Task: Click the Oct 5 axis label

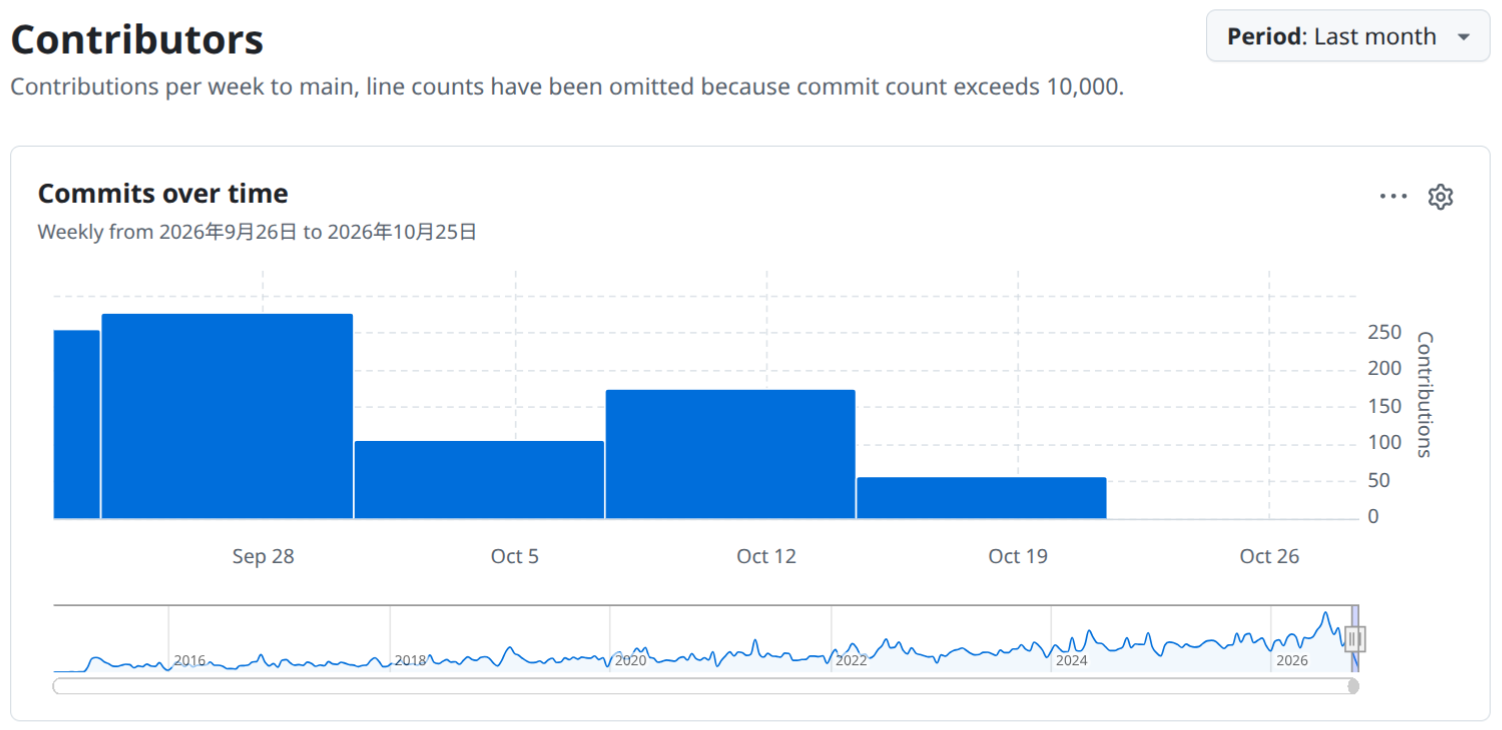Action: [x=515, y=556]
